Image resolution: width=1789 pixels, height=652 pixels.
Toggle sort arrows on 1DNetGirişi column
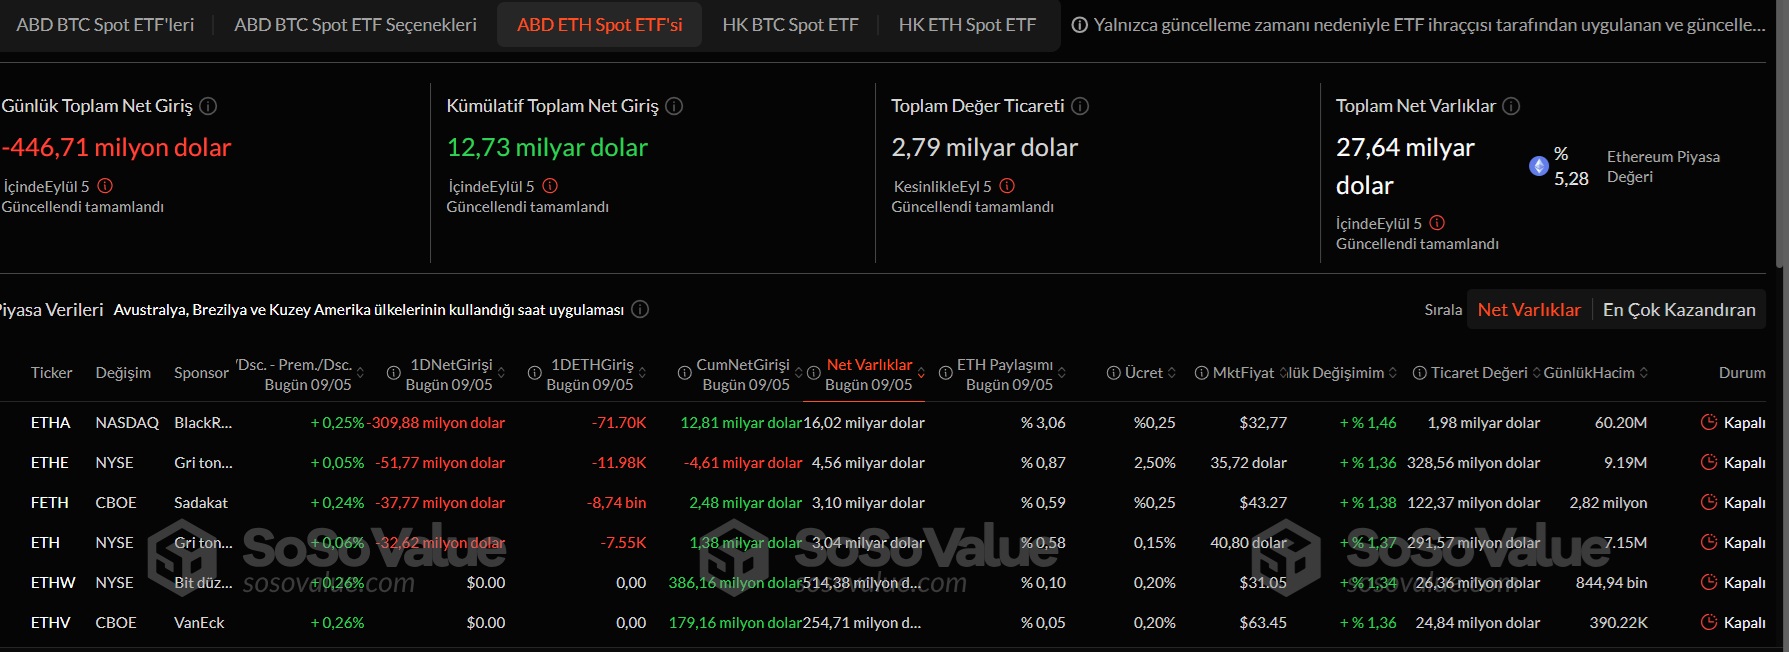coord(501,373)
